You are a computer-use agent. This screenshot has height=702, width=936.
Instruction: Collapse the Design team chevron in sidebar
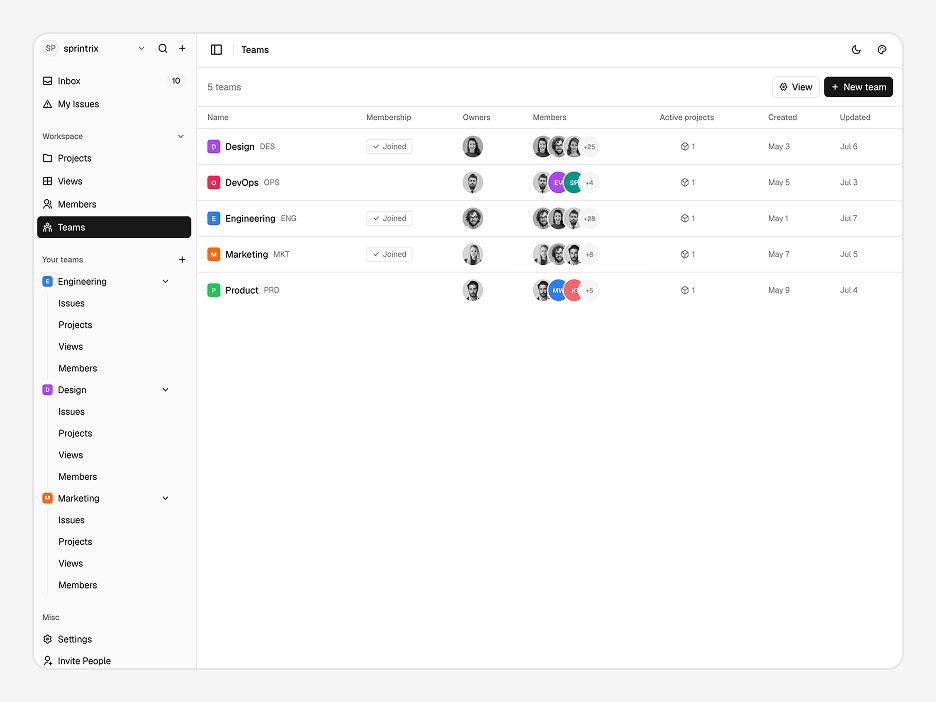pos(165,390)
